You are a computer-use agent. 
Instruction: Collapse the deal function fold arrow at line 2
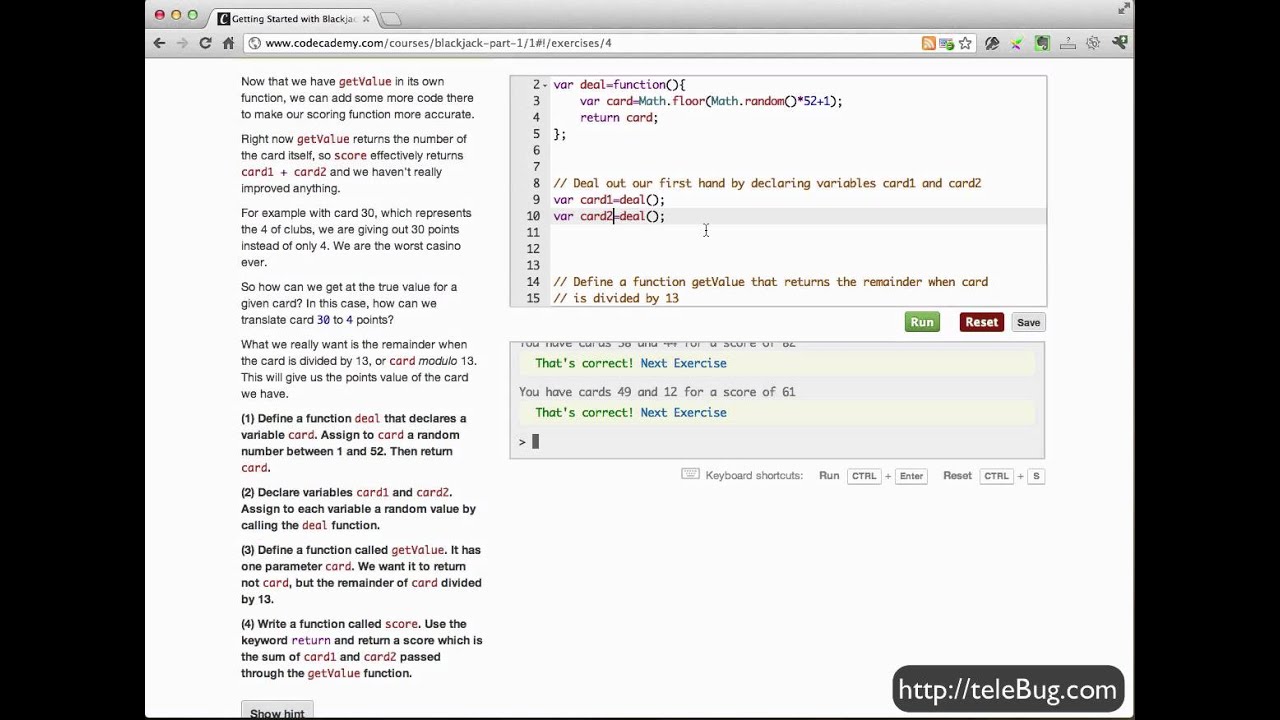(545, 85)
